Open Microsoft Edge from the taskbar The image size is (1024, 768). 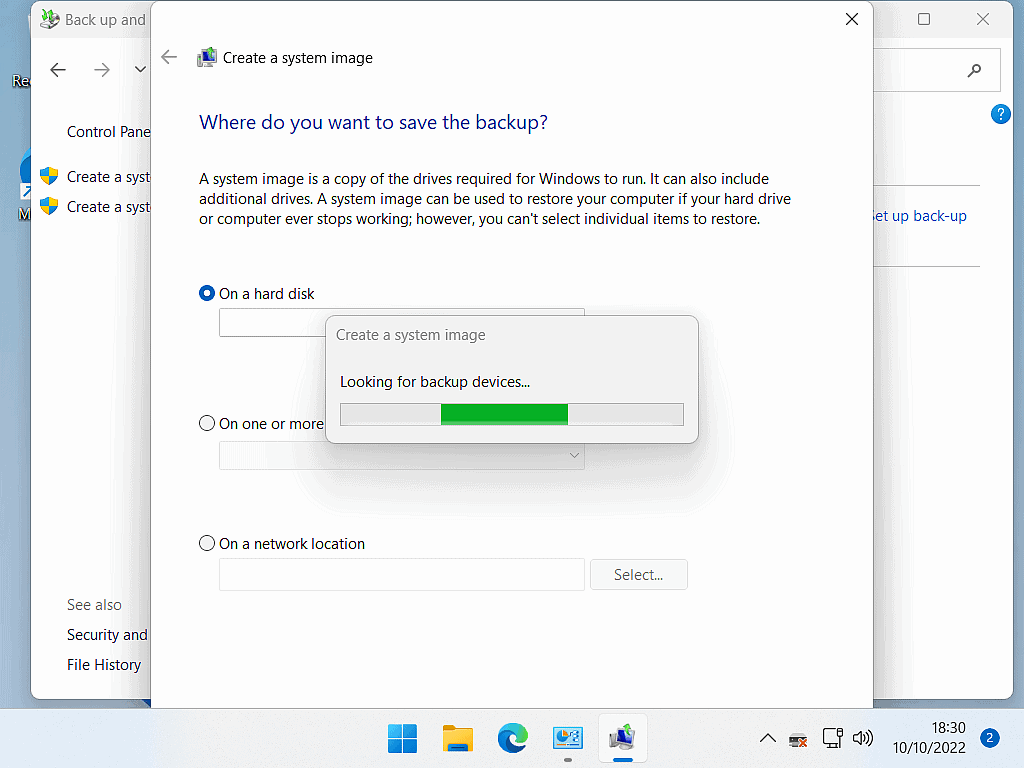(x=513, y=738)
